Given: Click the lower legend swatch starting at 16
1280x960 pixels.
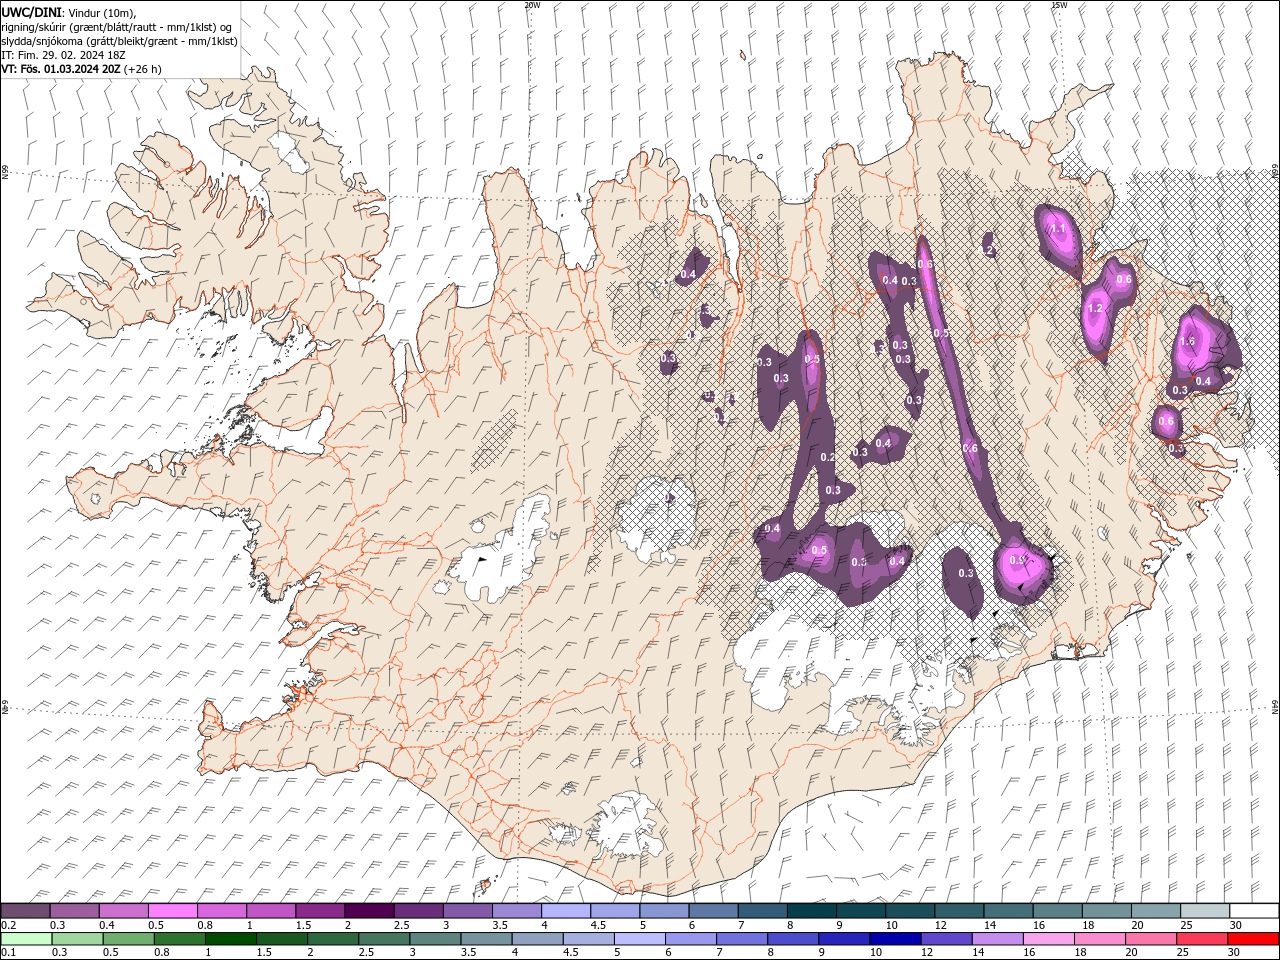Looking at the screenshot, I should [1049, 939].
